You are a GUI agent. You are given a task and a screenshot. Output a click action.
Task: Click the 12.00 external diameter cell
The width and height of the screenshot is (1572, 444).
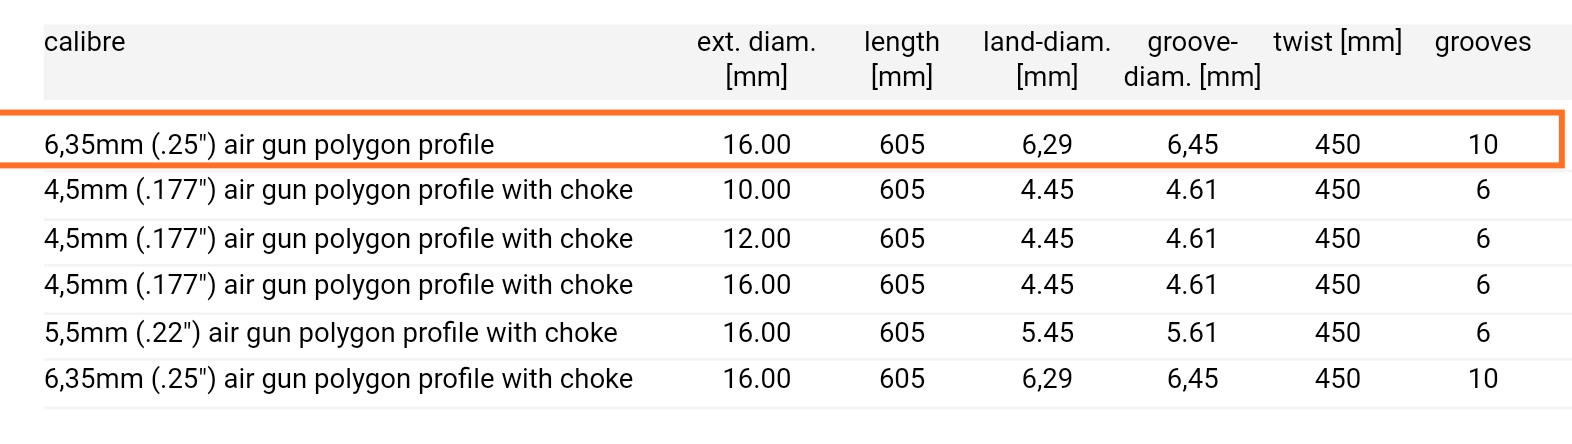tap(756, 238)
